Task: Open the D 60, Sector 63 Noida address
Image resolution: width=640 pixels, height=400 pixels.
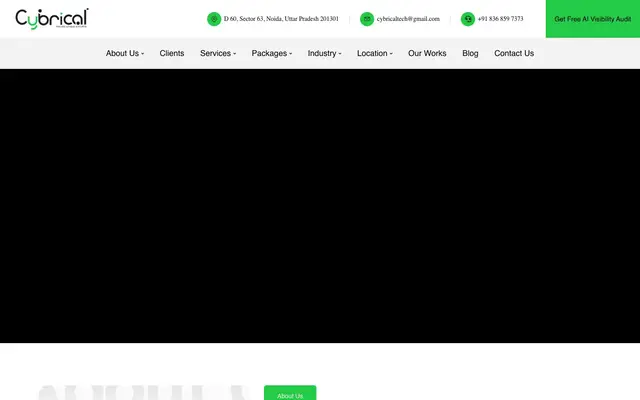Action: tap(281, 19)
